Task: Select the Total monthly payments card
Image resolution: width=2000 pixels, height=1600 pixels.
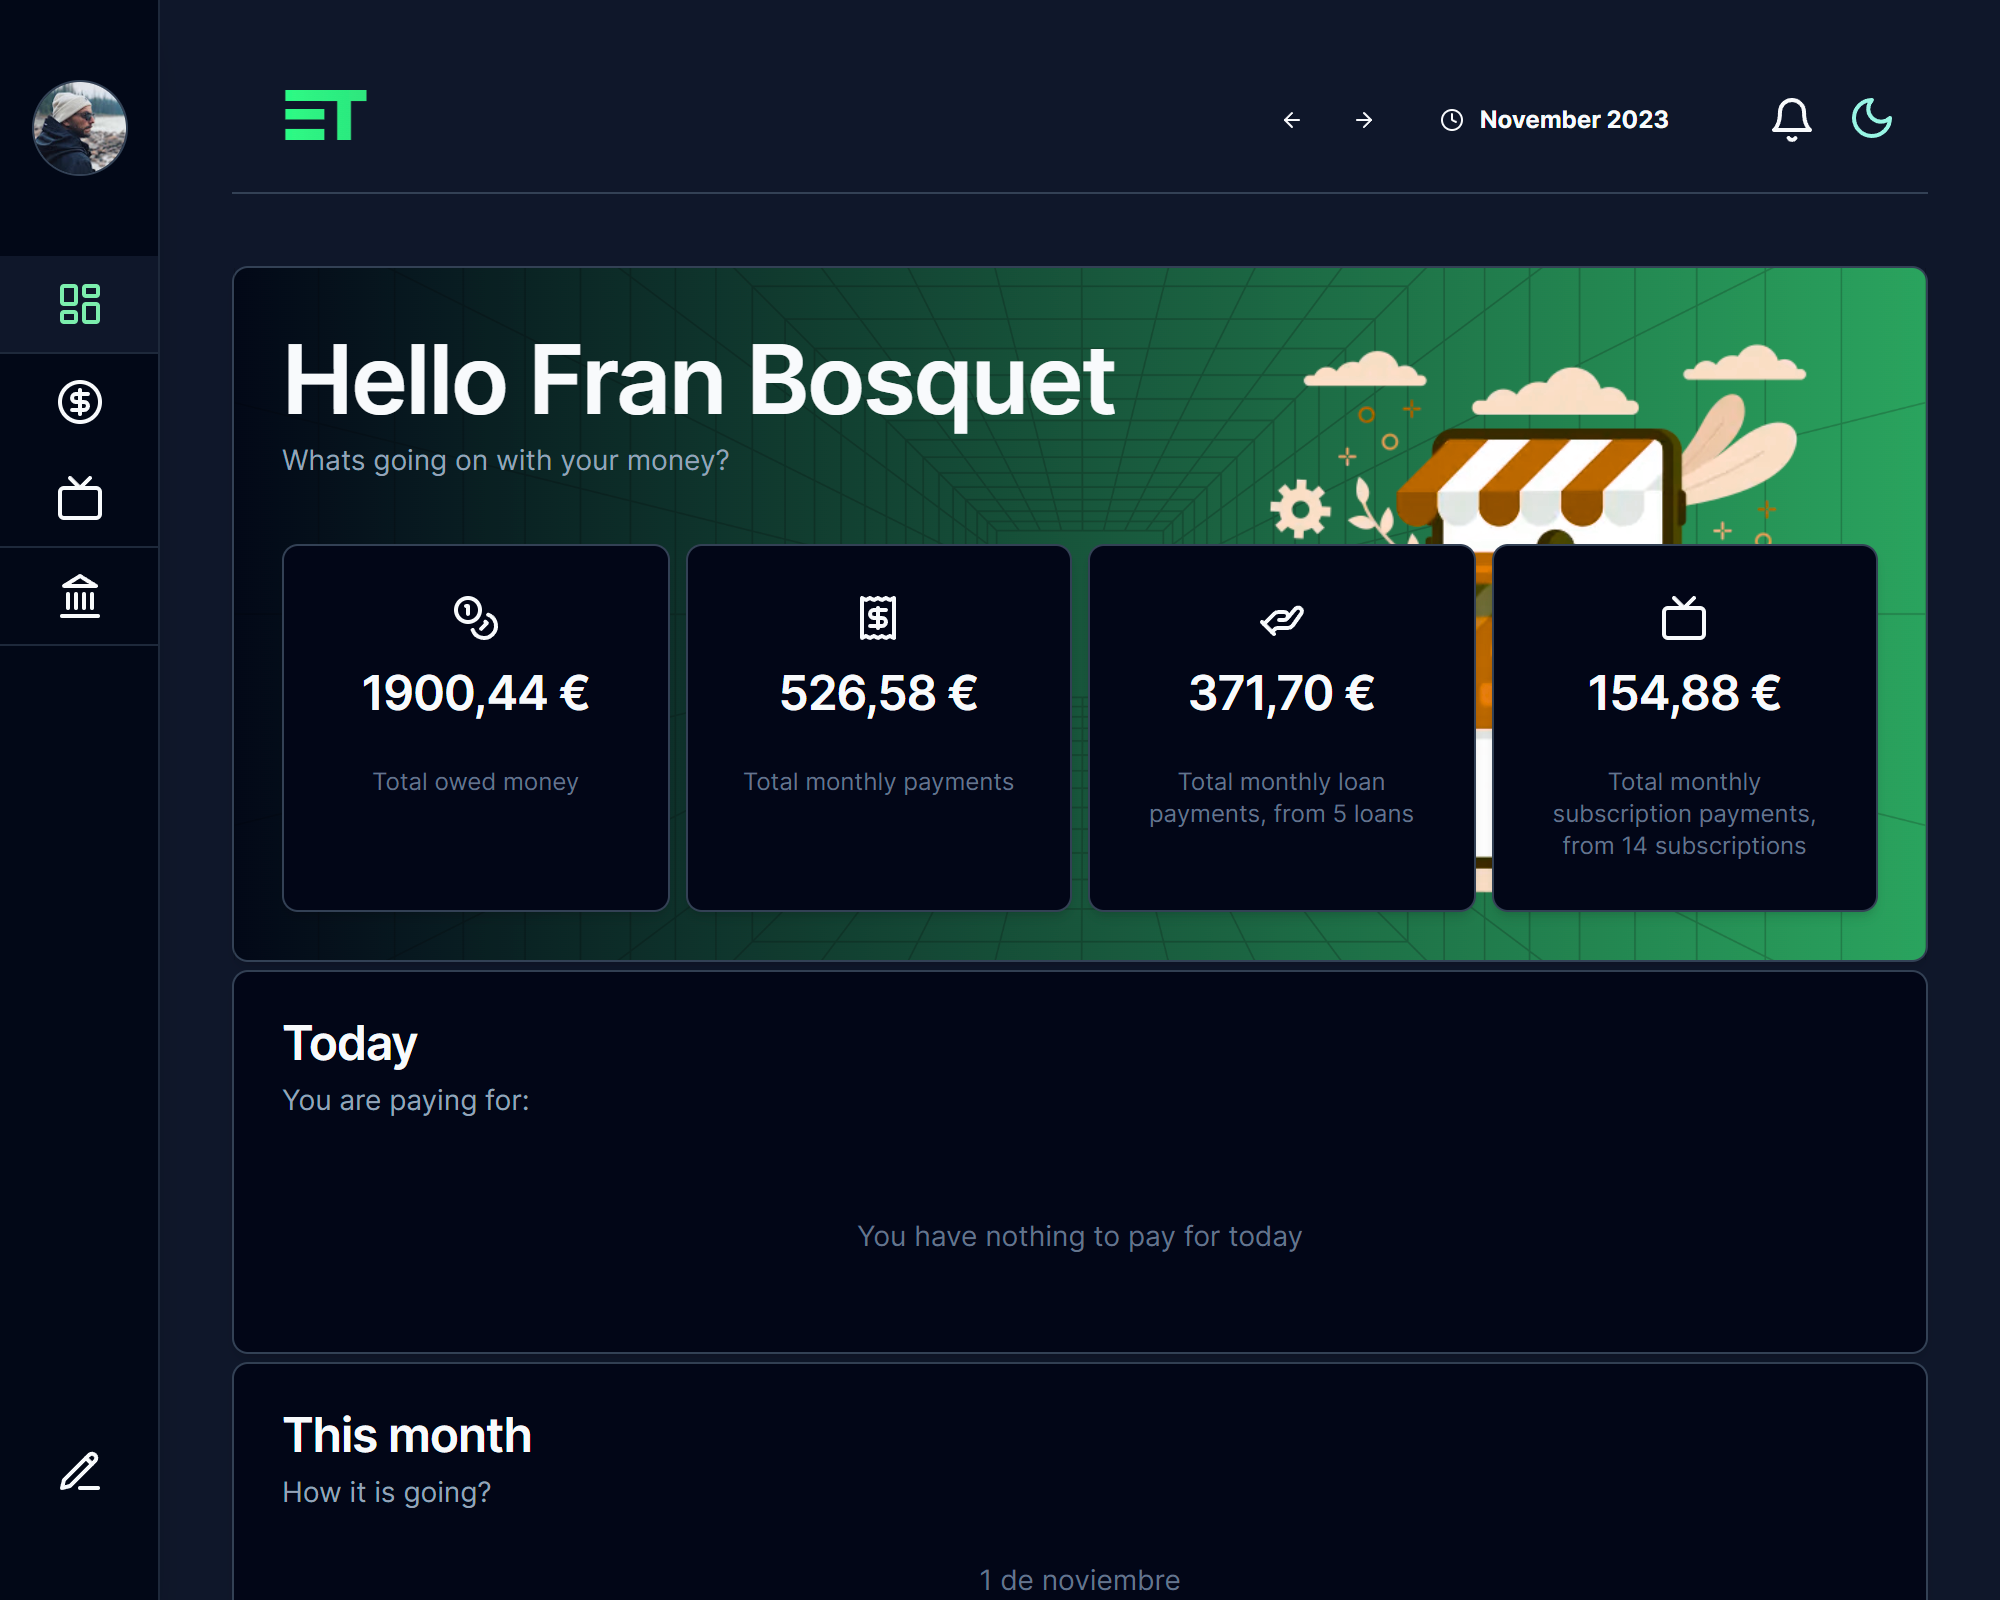Action: pos(879,728)
